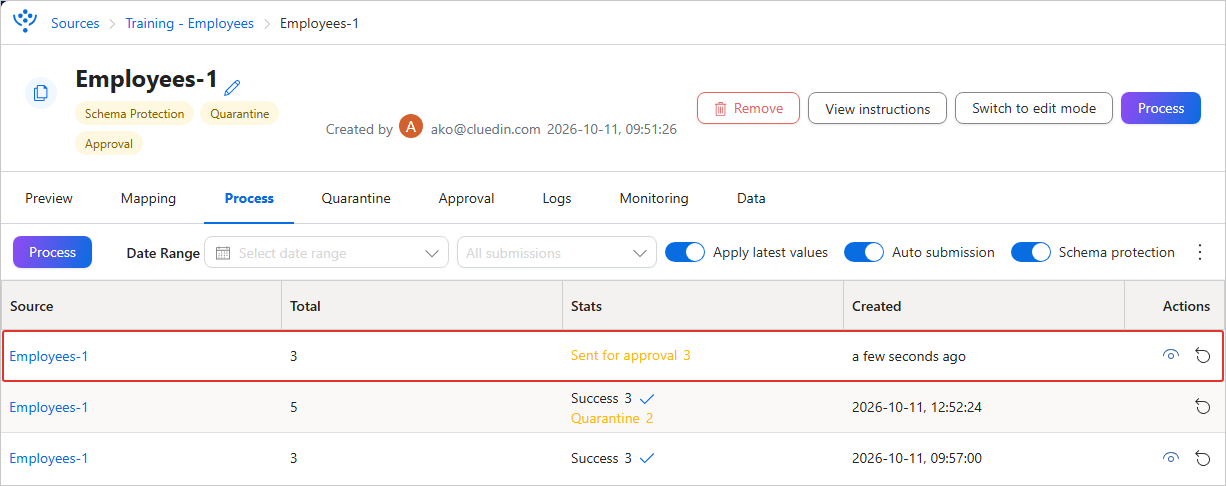Screen dimensions: 1226x486
Task: Switch to the Mapping tab
Action: click(x=148, y=198)
